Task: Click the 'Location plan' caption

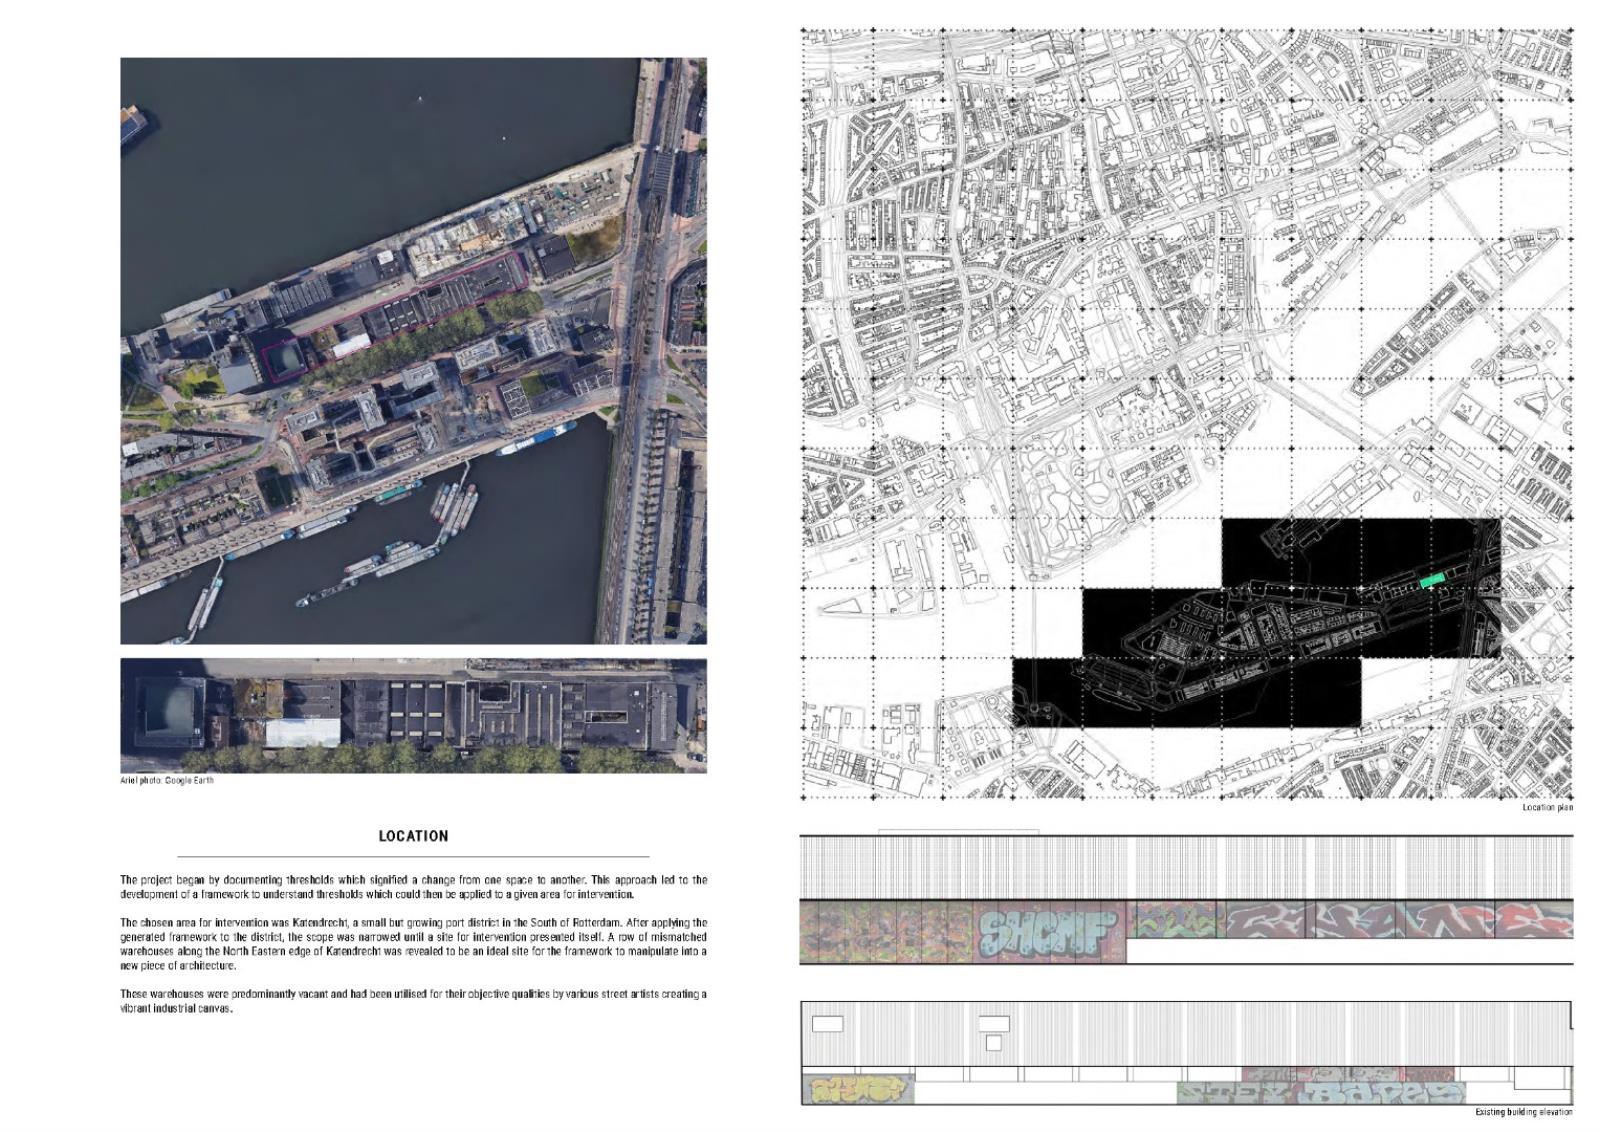Action: pos(1547,807)
